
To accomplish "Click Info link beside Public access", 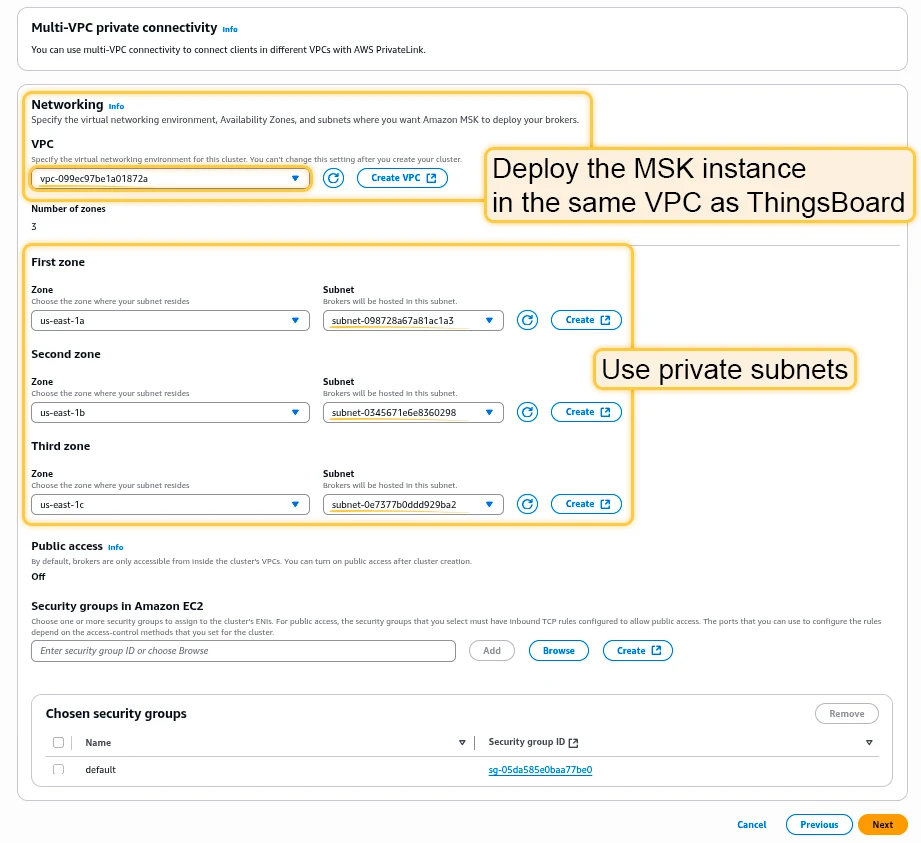I will pos(116,548).
